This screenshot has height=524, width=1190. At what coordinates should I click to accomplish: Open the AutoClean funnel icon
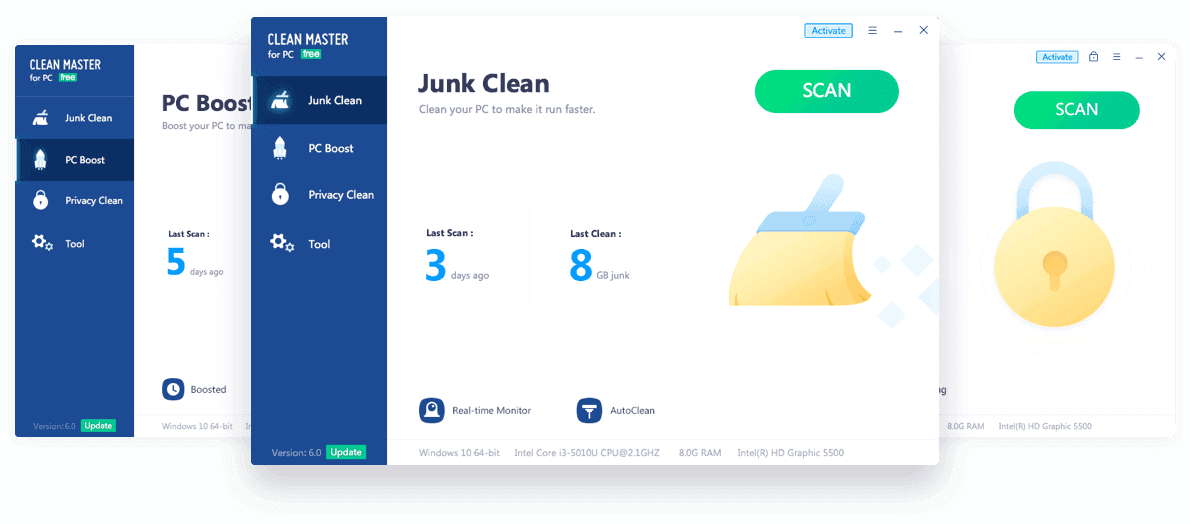589,410
